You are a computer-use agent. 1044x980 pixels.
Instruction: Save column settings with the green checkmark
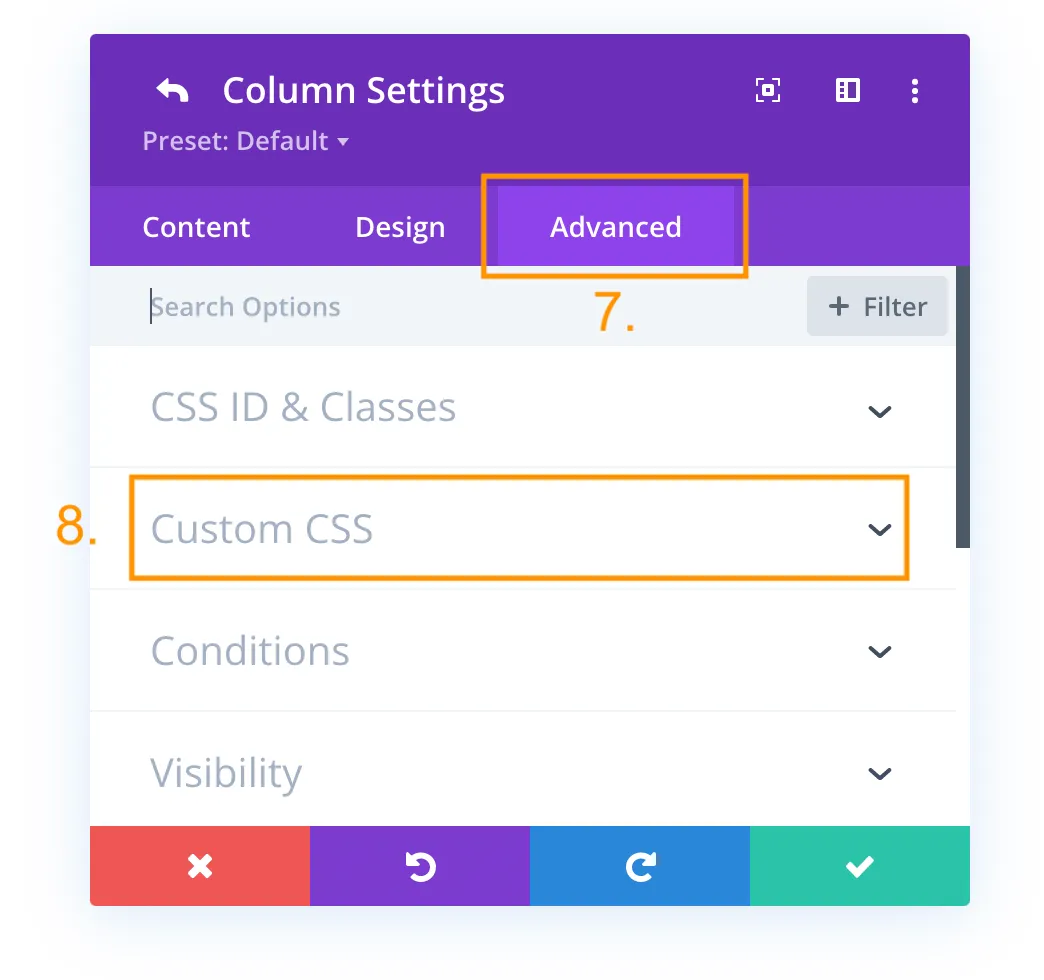(859, 866)
